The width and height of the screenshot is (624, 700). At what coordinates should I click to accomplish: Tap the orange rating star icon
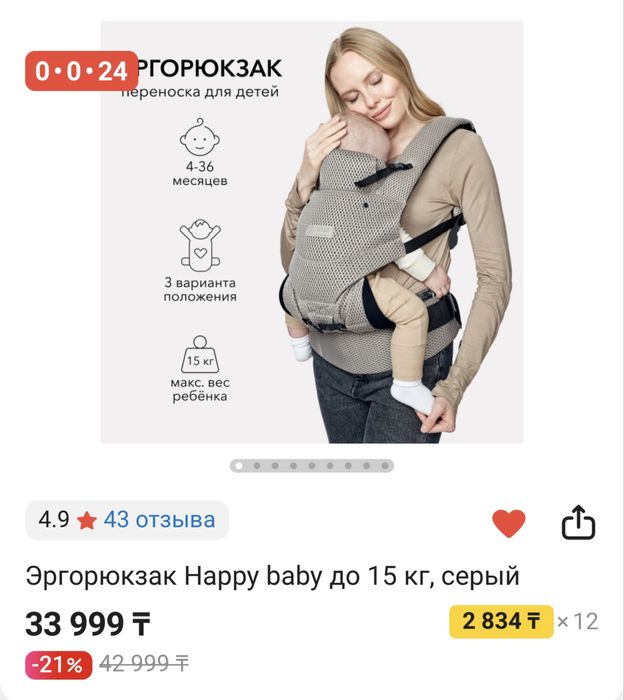click(87, 521)
